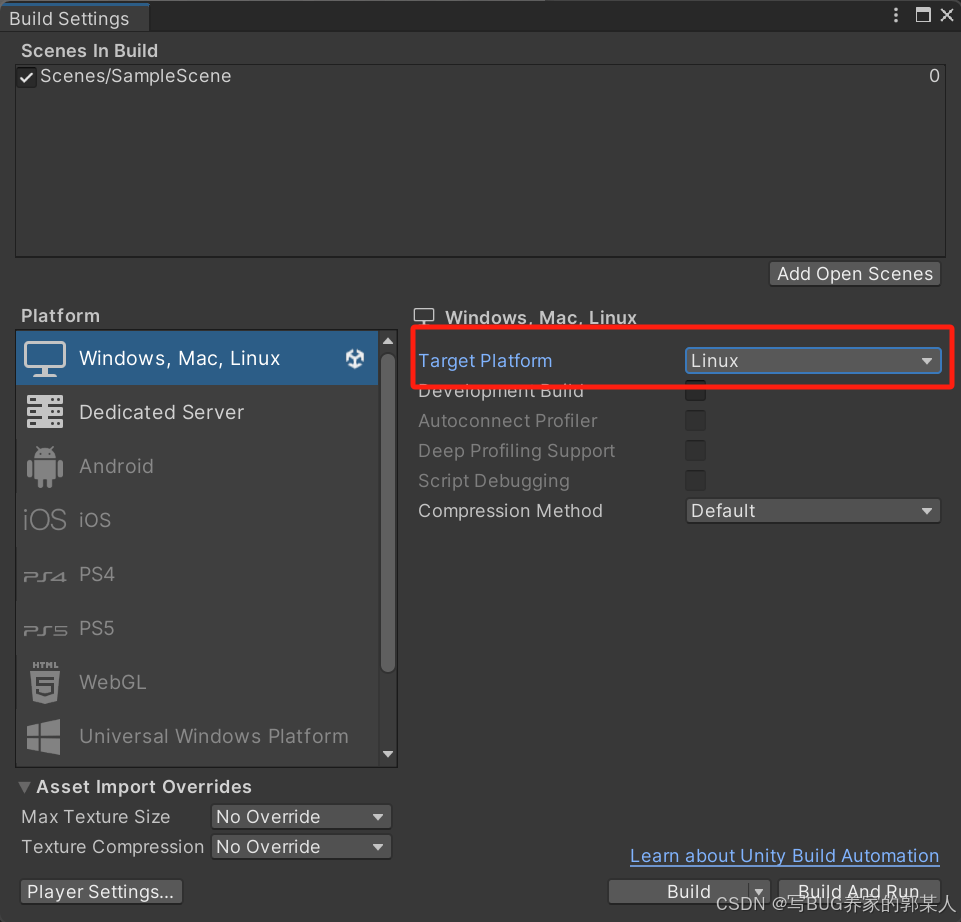
Task: Uncheck the Scenes/SampleScene checkbox
Action: [26, 77]
